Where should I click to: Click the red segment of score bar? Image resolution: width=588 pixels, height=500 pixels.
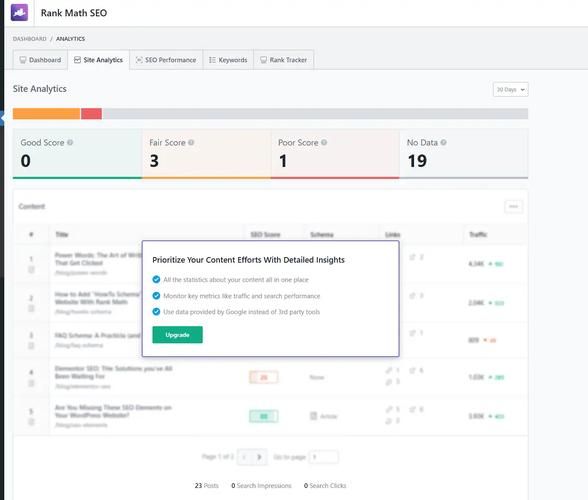[x=92, y=114]
